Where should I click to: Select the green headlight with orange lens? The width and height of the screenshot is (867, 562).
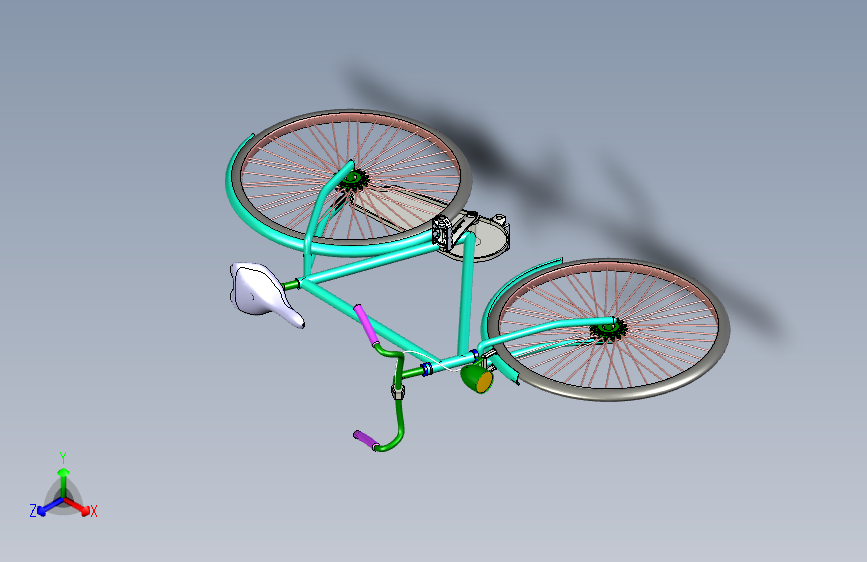(477, 379)
